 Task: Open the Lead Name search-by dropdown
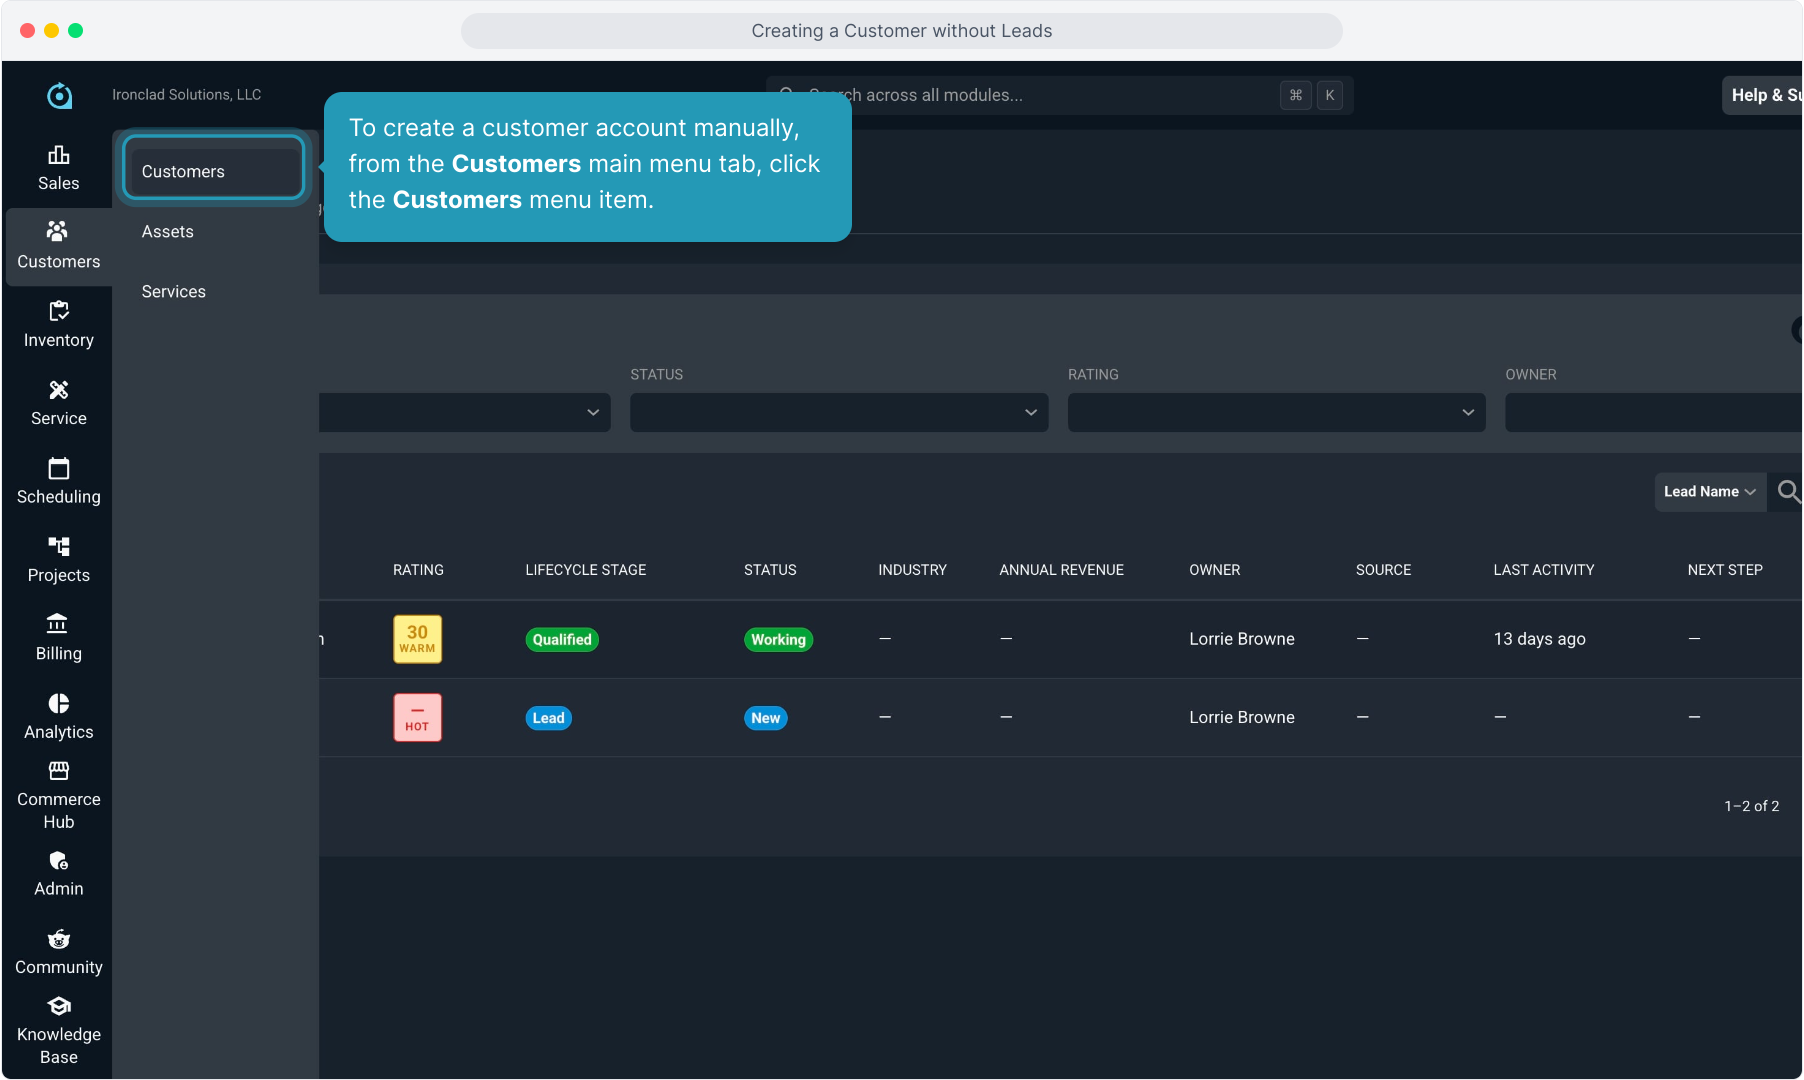(x=1709, y=491)
